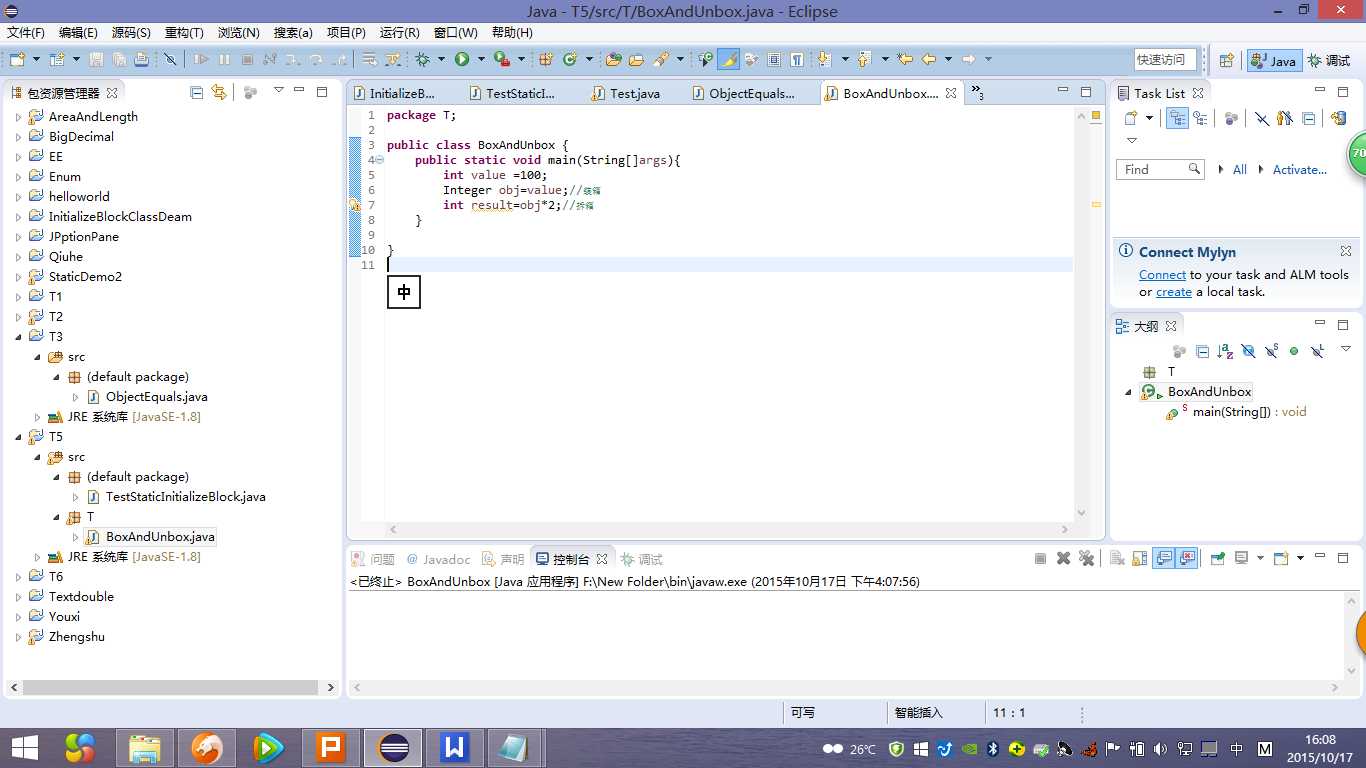Click Open Console icon in console toolbar
Viewport: 1366px width, 768px height.
click(x=1280, y=559)
